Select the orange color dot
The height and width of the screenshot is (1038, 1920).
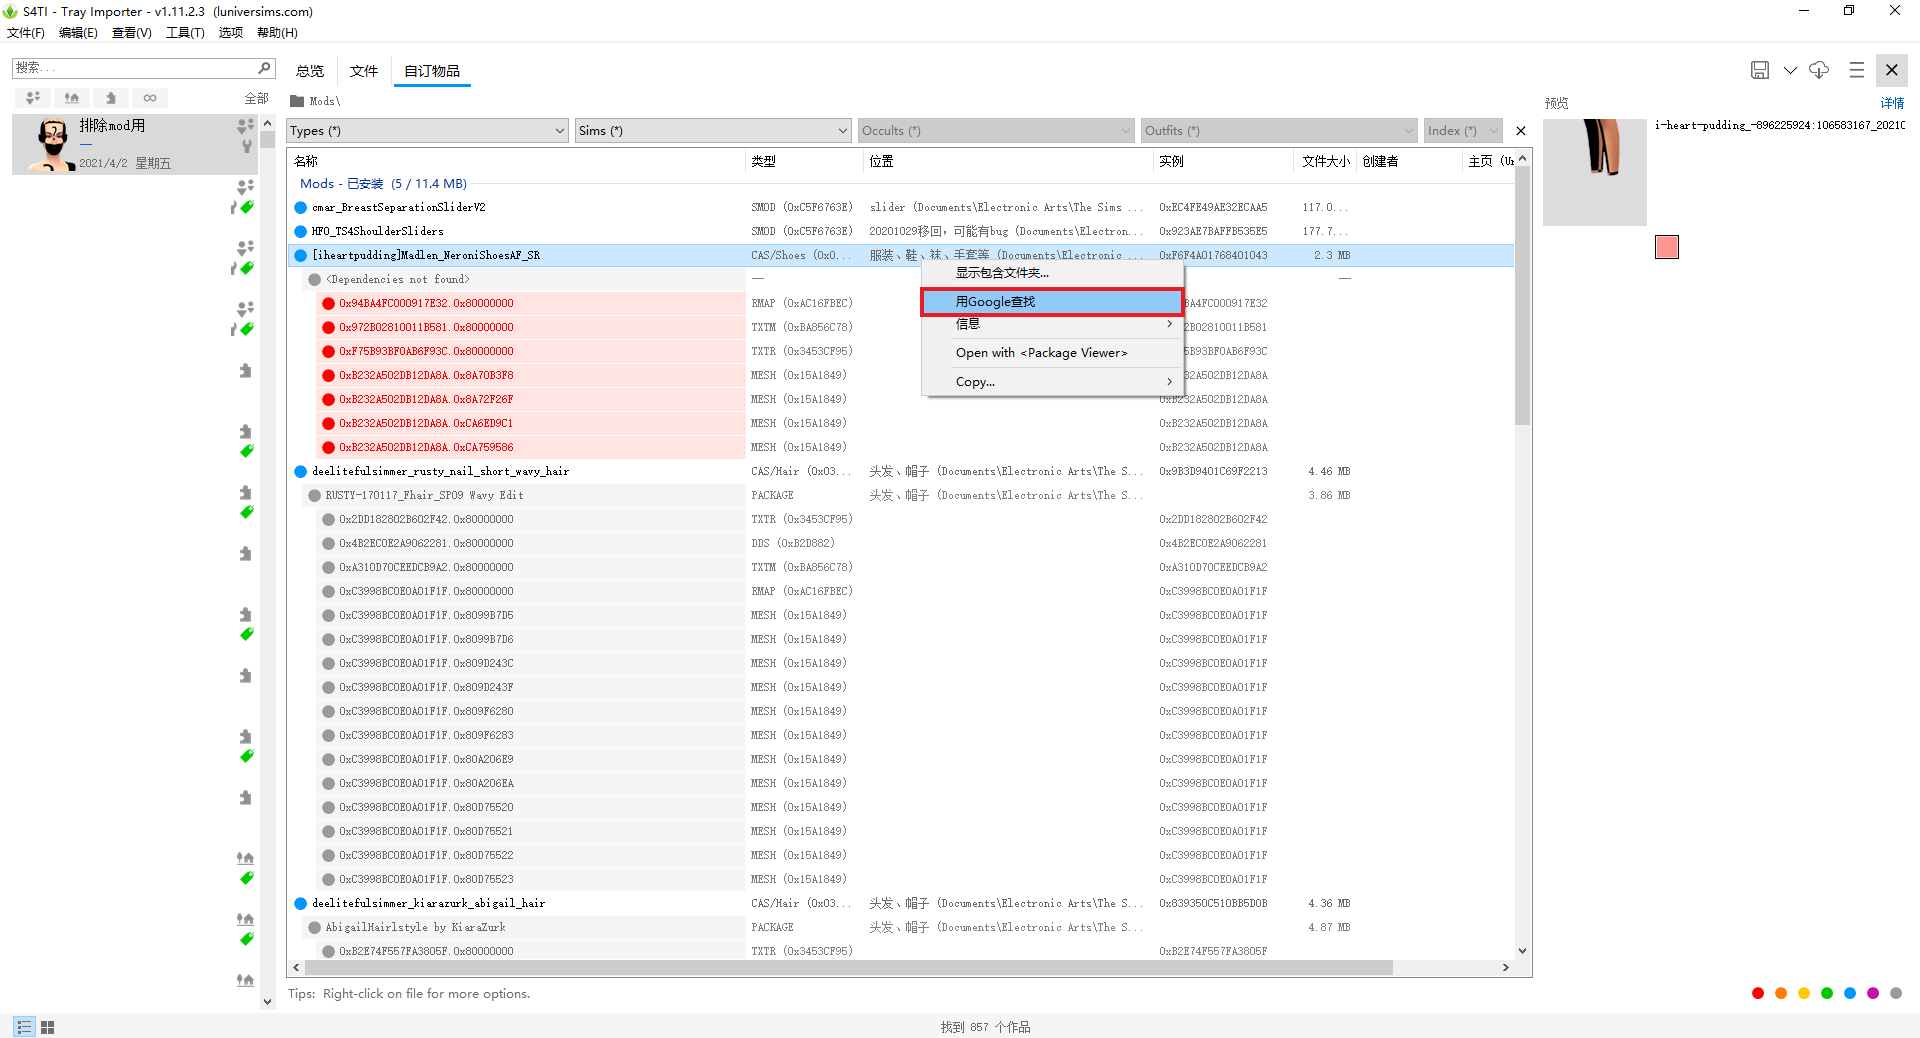[1781, 993]
